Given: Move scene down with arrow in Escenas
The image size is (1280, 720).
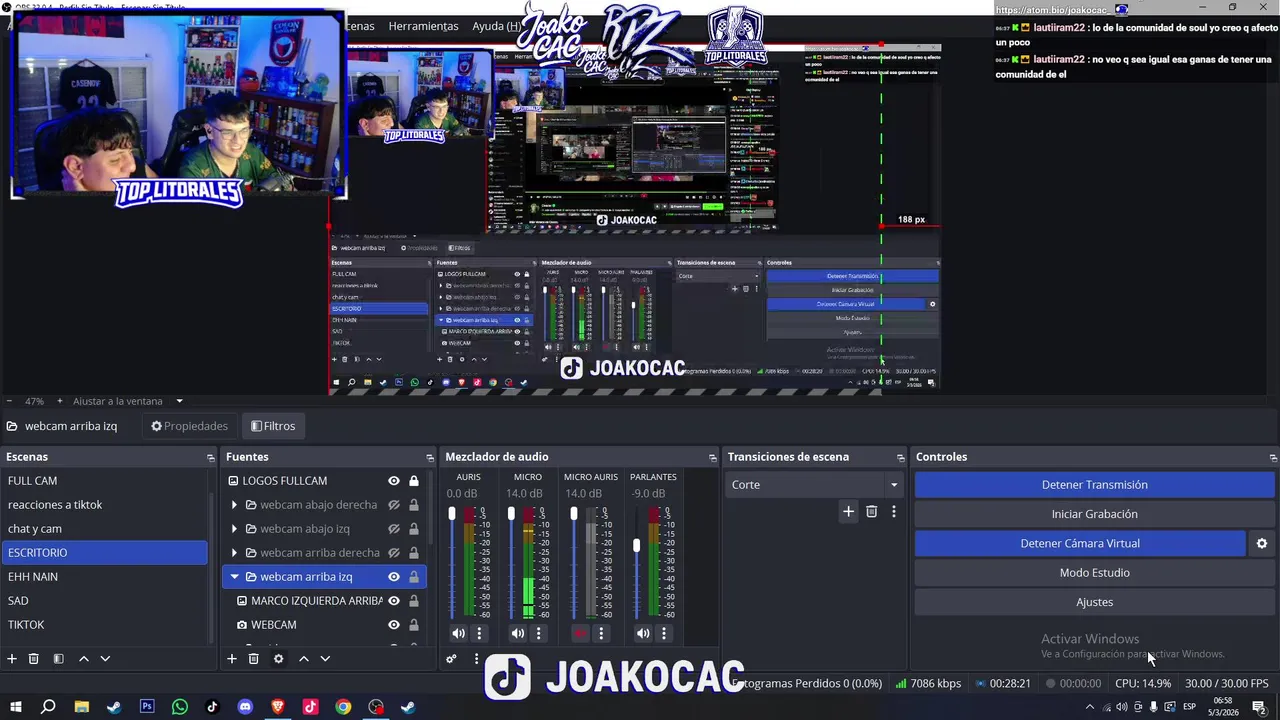Looking at the screenshot, I should (x=105, y=659).
